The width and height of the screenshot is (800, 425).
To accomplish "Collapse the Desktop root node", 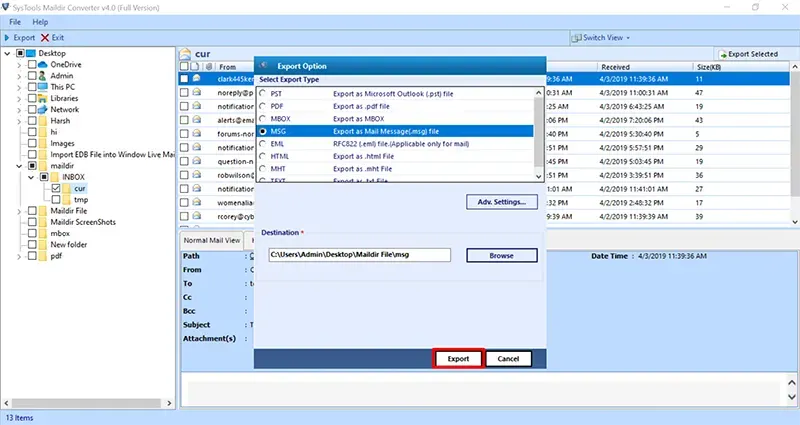I will tap(7, 54).
